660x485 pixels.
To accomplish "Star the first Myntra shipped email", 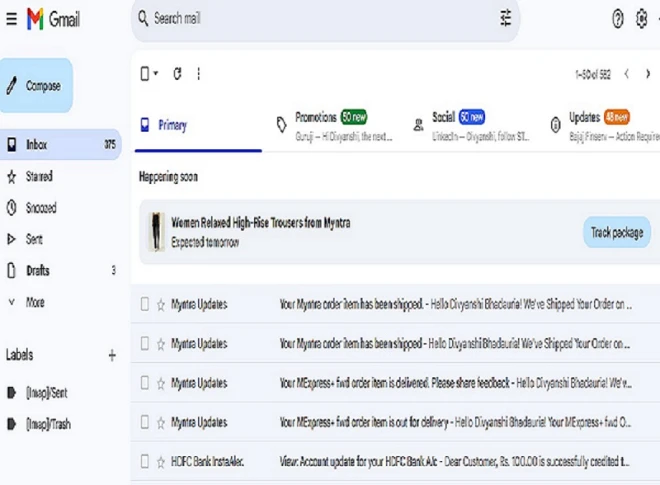I will point(161,304).
